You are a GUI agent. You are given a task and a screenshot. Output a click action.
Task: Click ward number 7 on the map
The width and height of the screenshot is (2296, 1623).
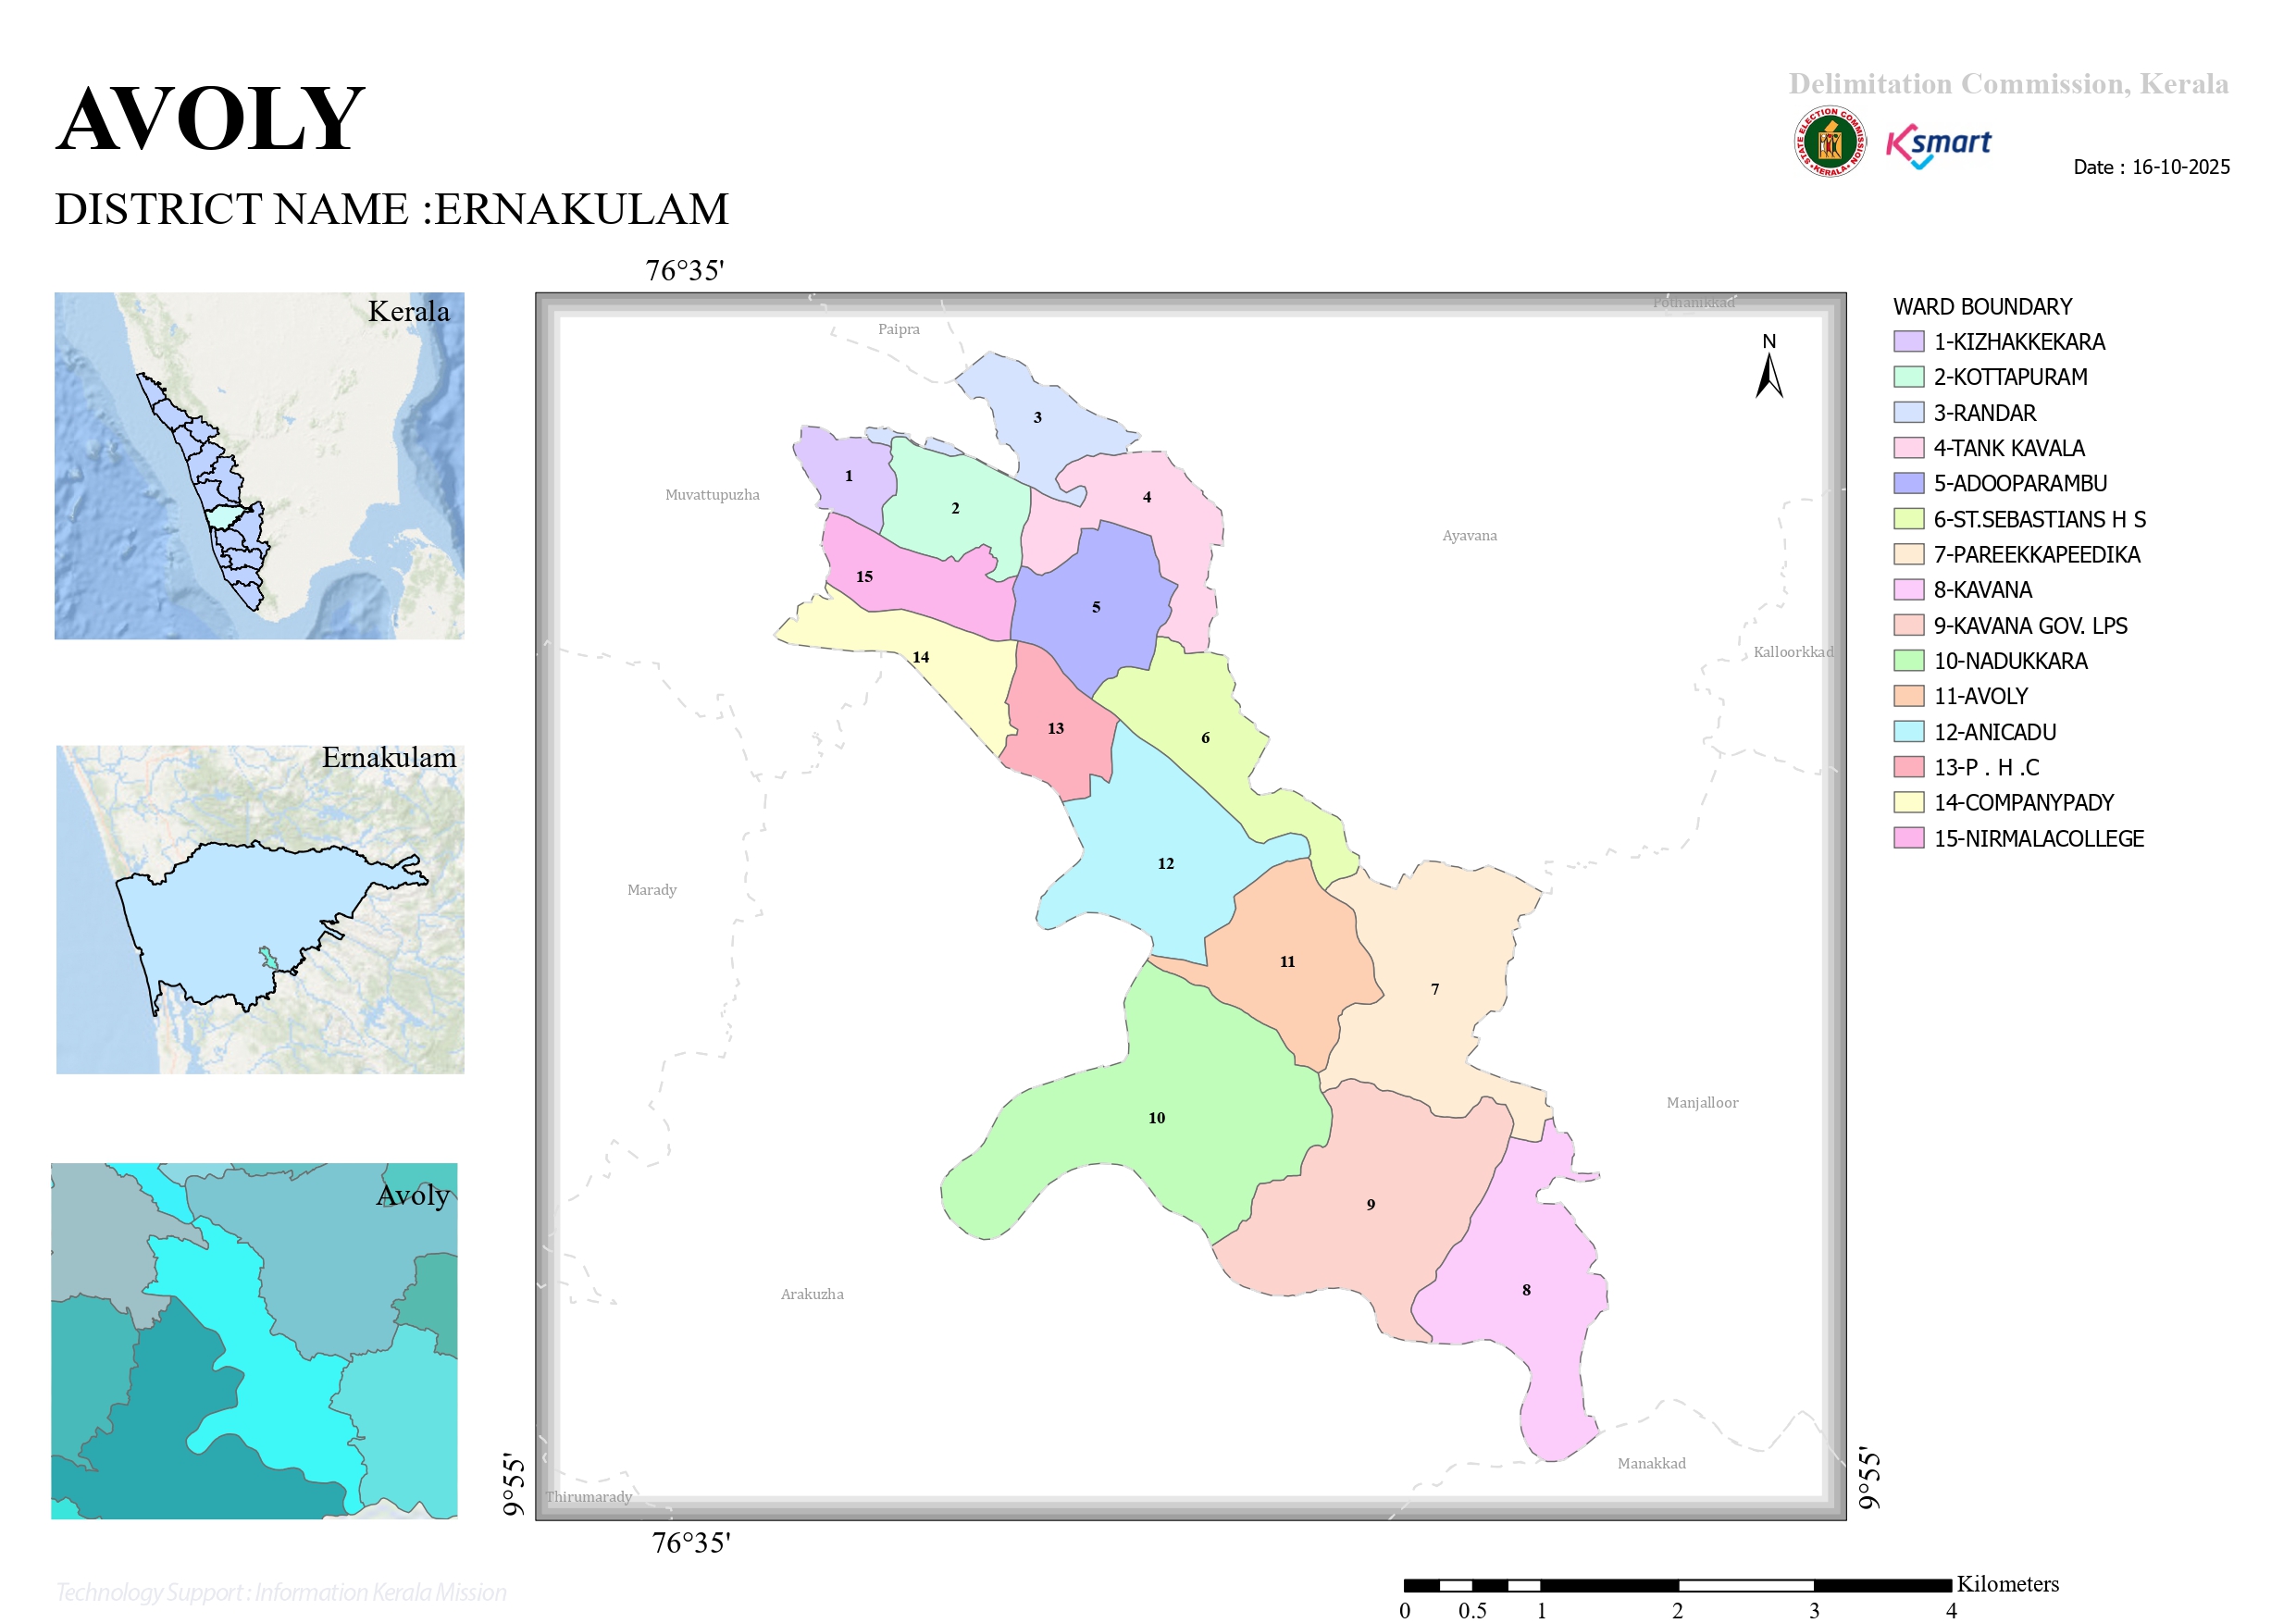[x=1435, y=989]
